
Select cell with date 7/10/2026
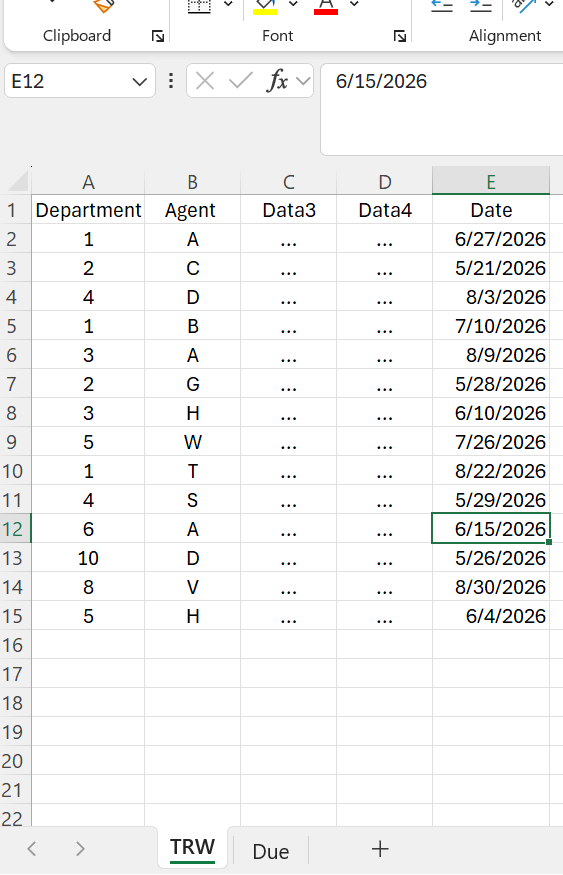pos(491,326)
